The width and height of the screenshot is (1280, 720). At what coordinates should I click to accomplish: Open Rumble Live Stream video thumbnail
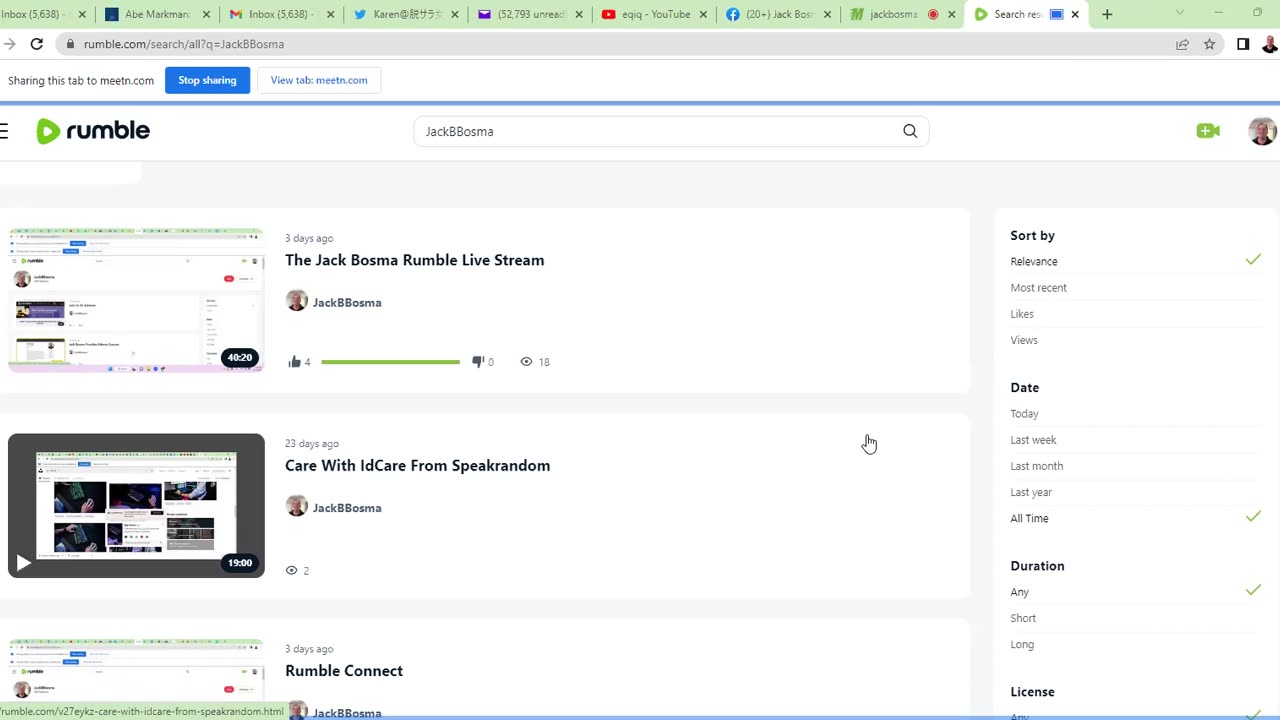(x=136, y=300)
